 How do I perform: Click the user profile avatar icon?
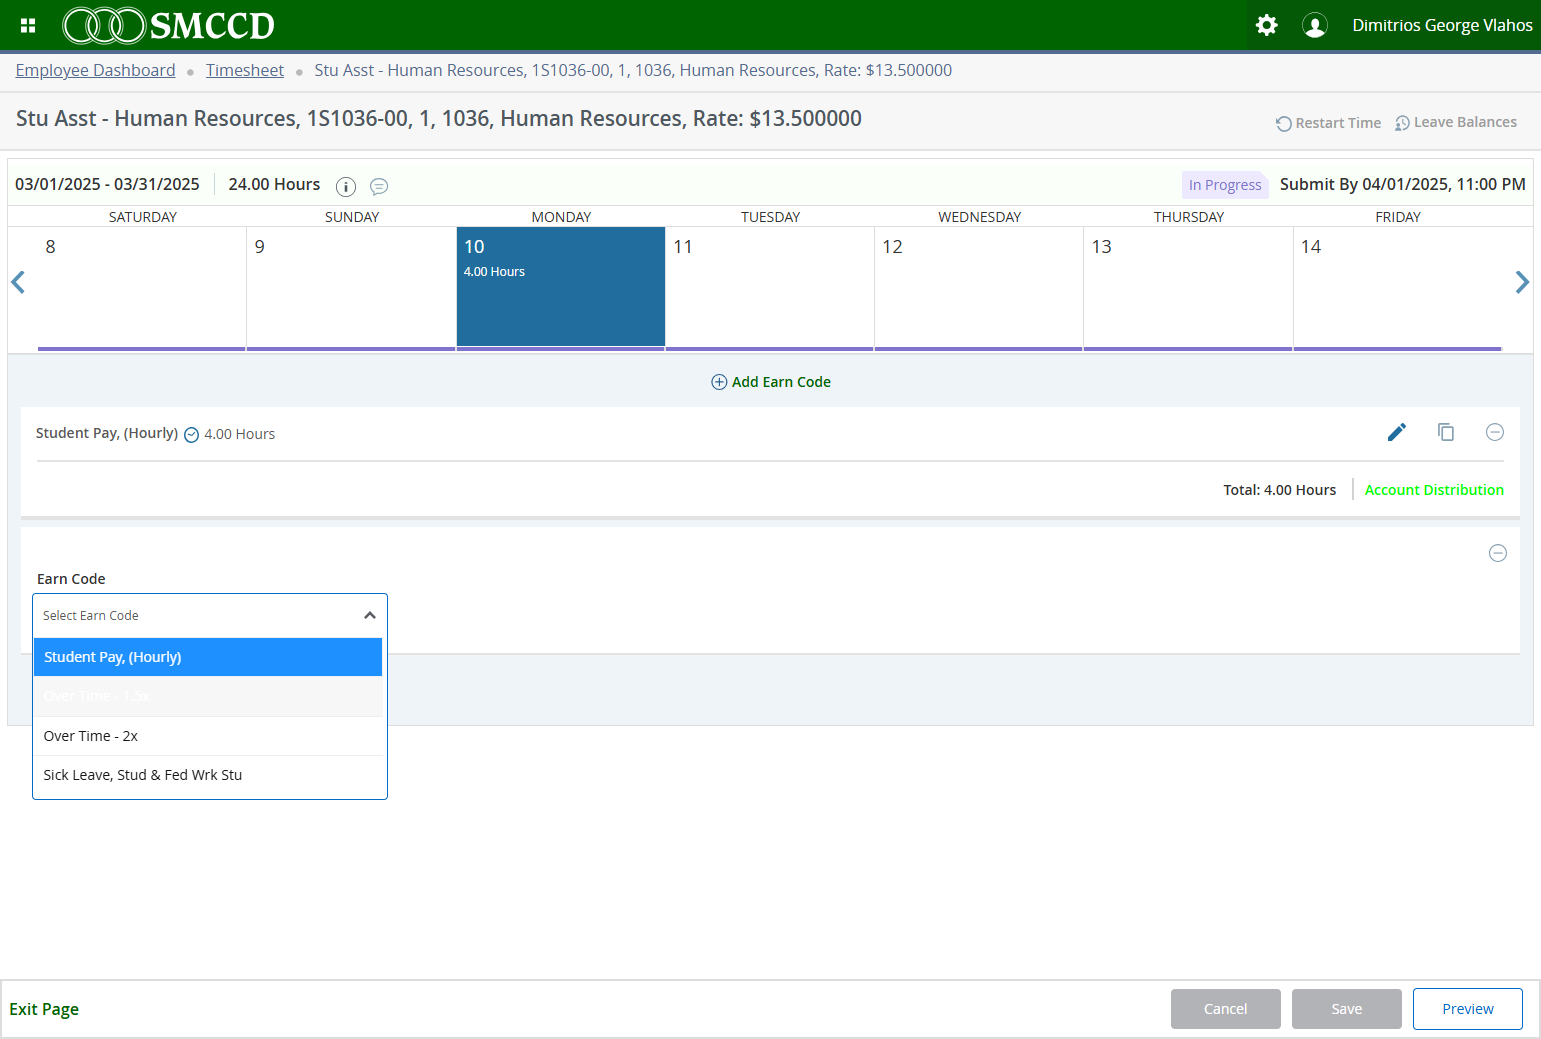pos(1315,25)
